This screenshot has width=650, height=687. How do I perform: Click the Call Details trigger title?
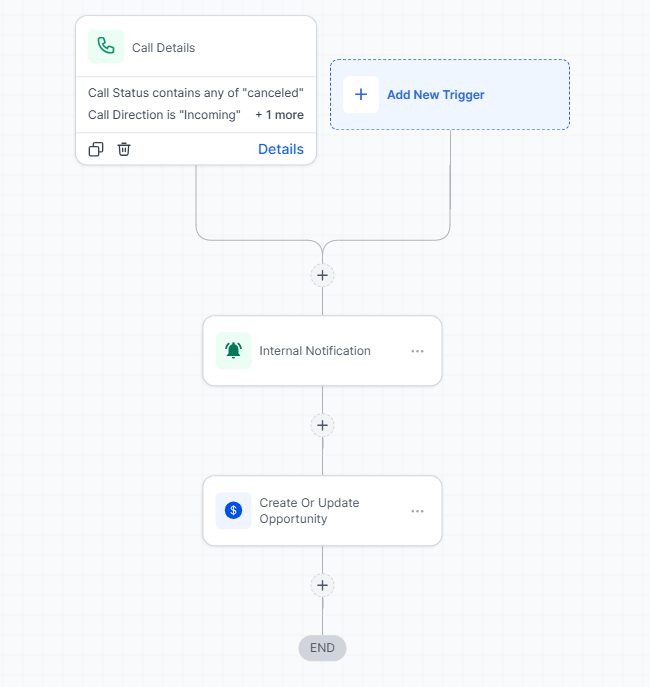click(164, 48)
